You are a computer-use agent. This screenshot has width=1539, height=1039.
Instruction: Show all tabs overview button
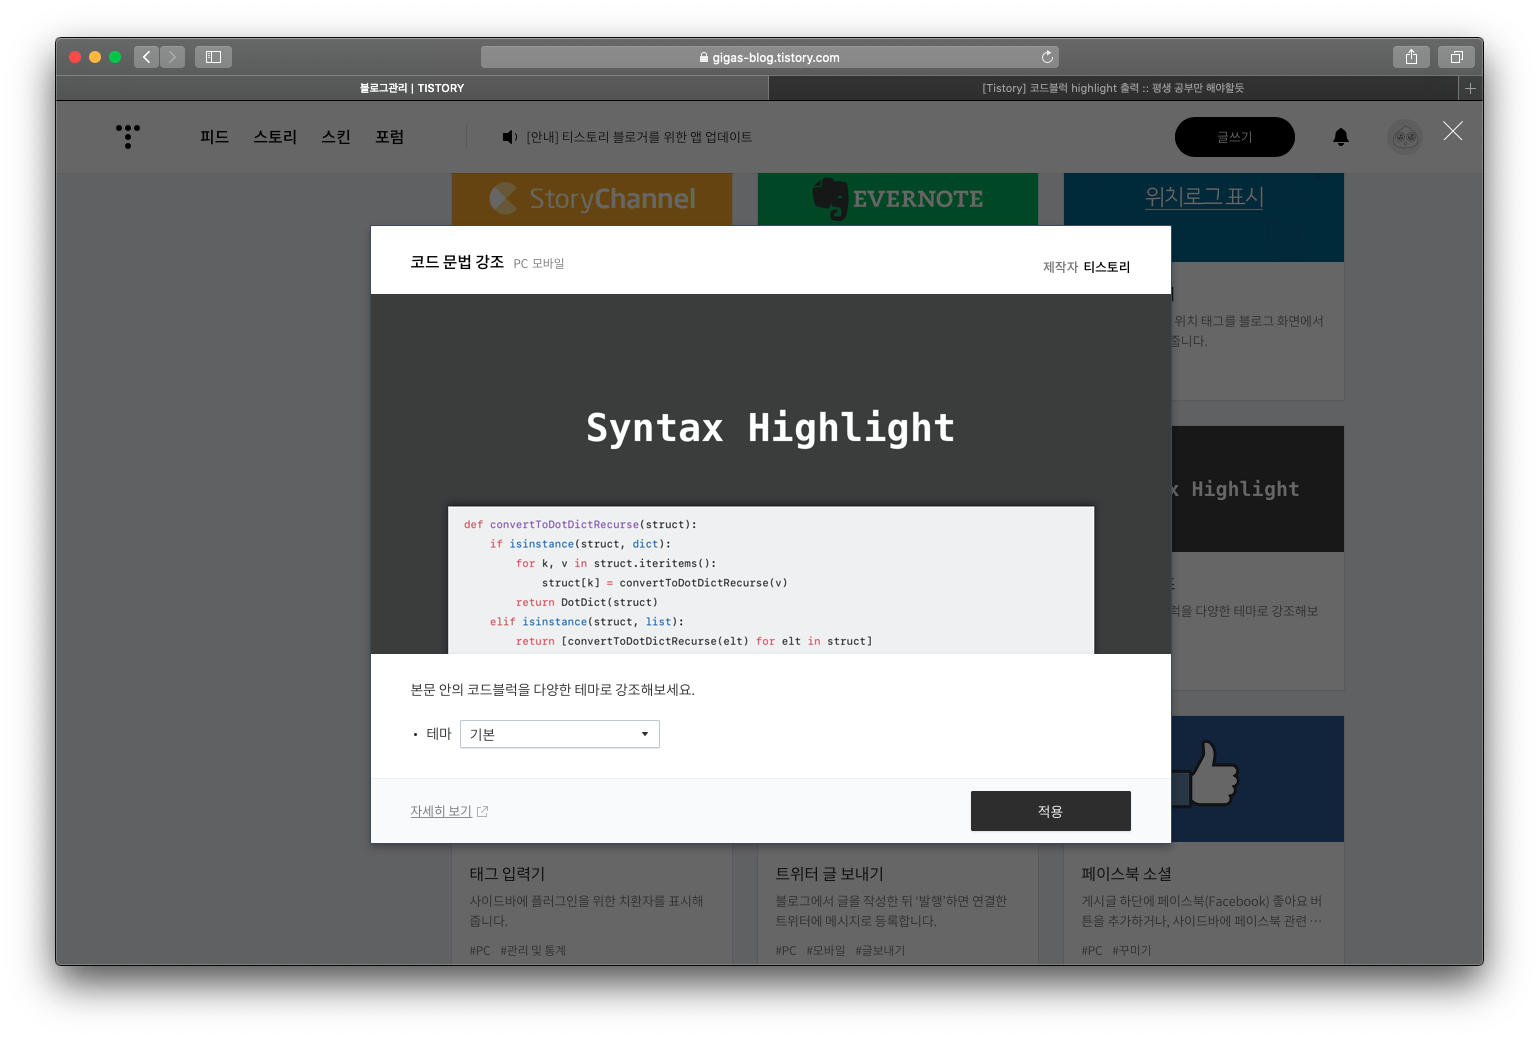coord(1456,57)
